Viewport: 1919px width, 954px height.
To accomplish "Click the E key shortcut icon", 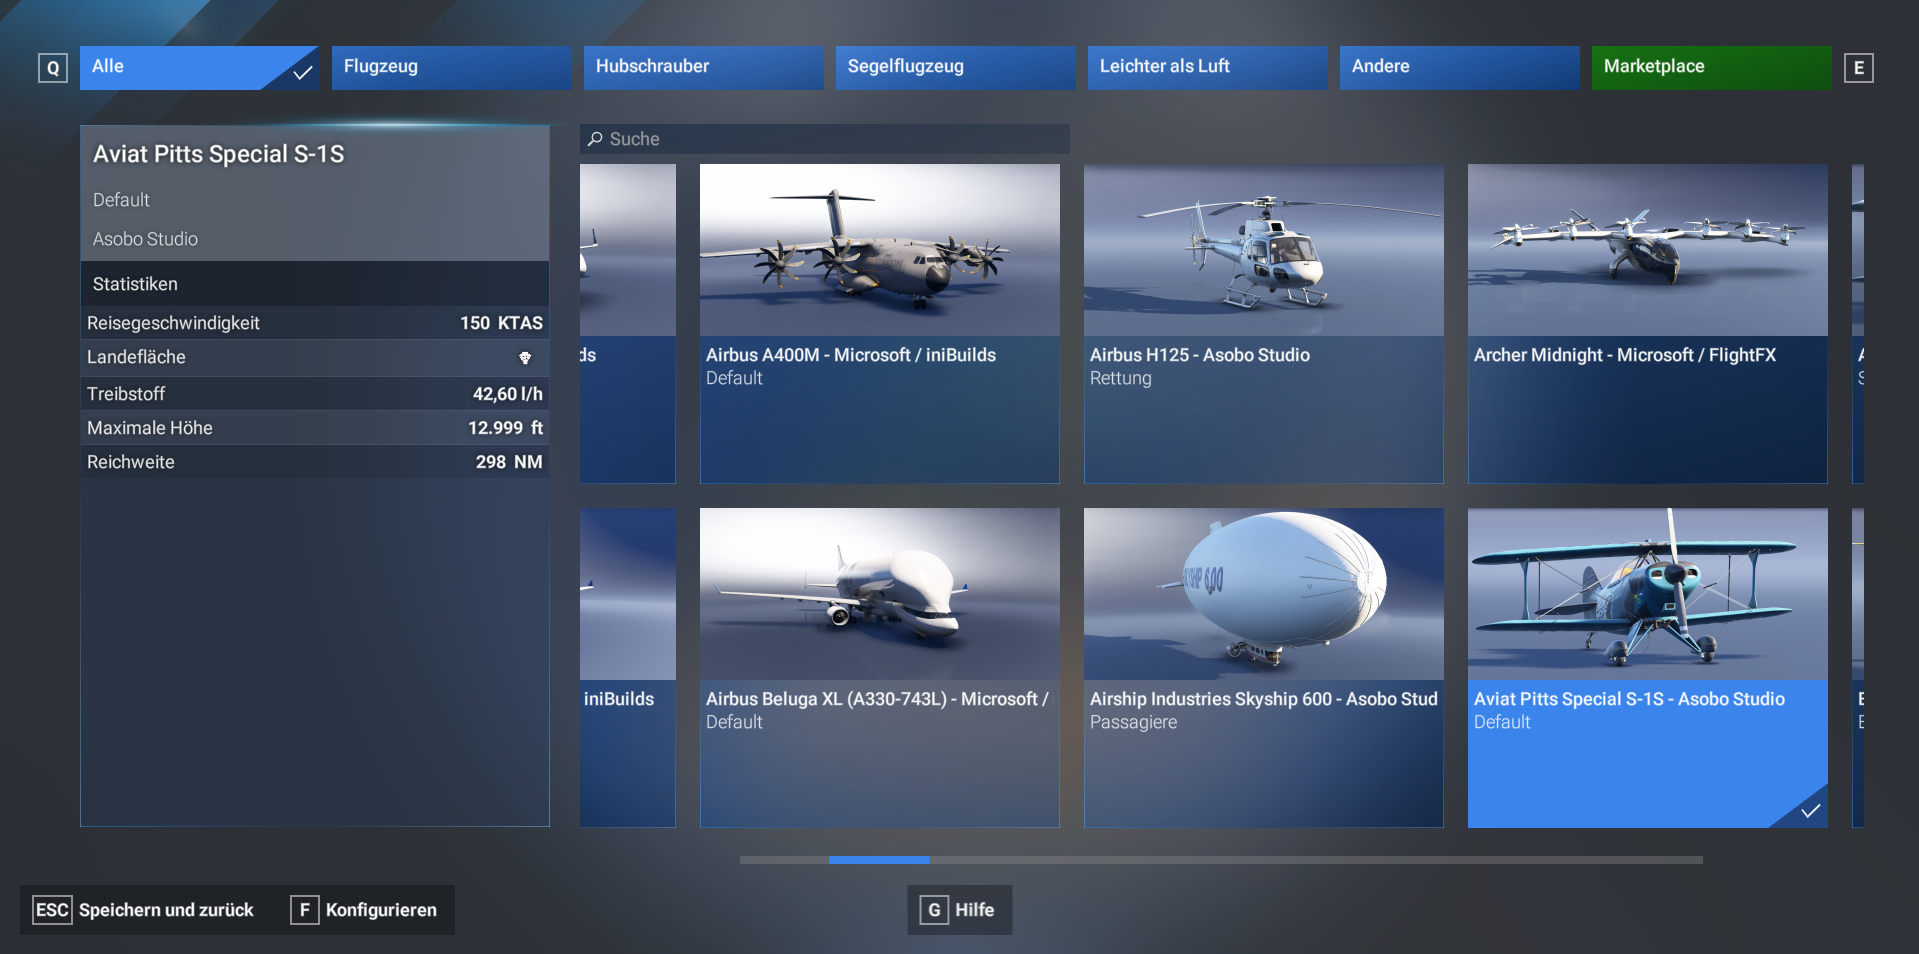I will pos(1859,68).
